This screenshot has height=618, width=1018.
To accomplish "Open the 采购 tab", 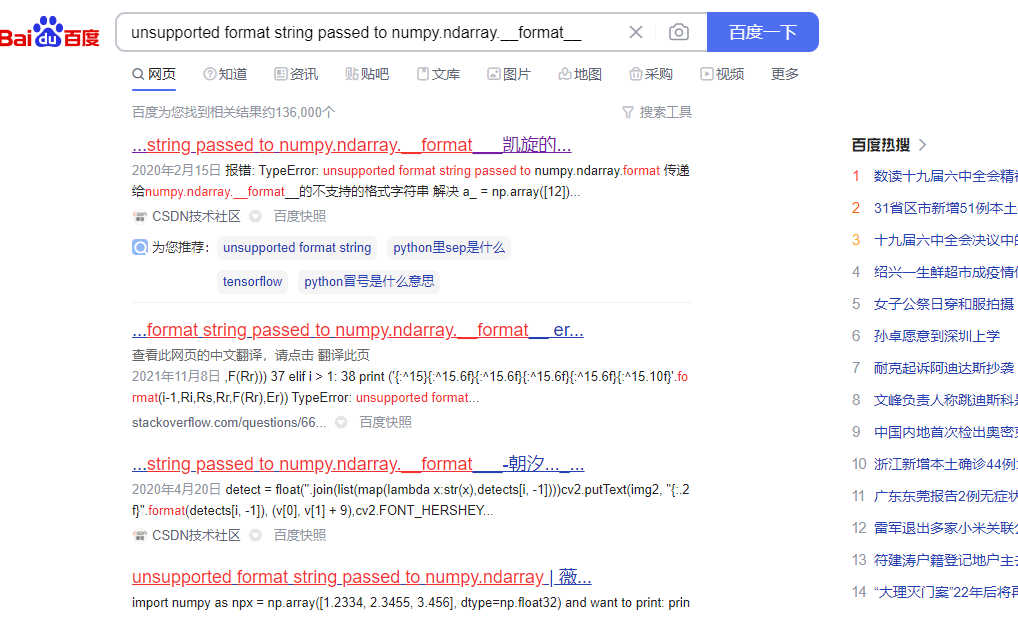I will point(651,74).
